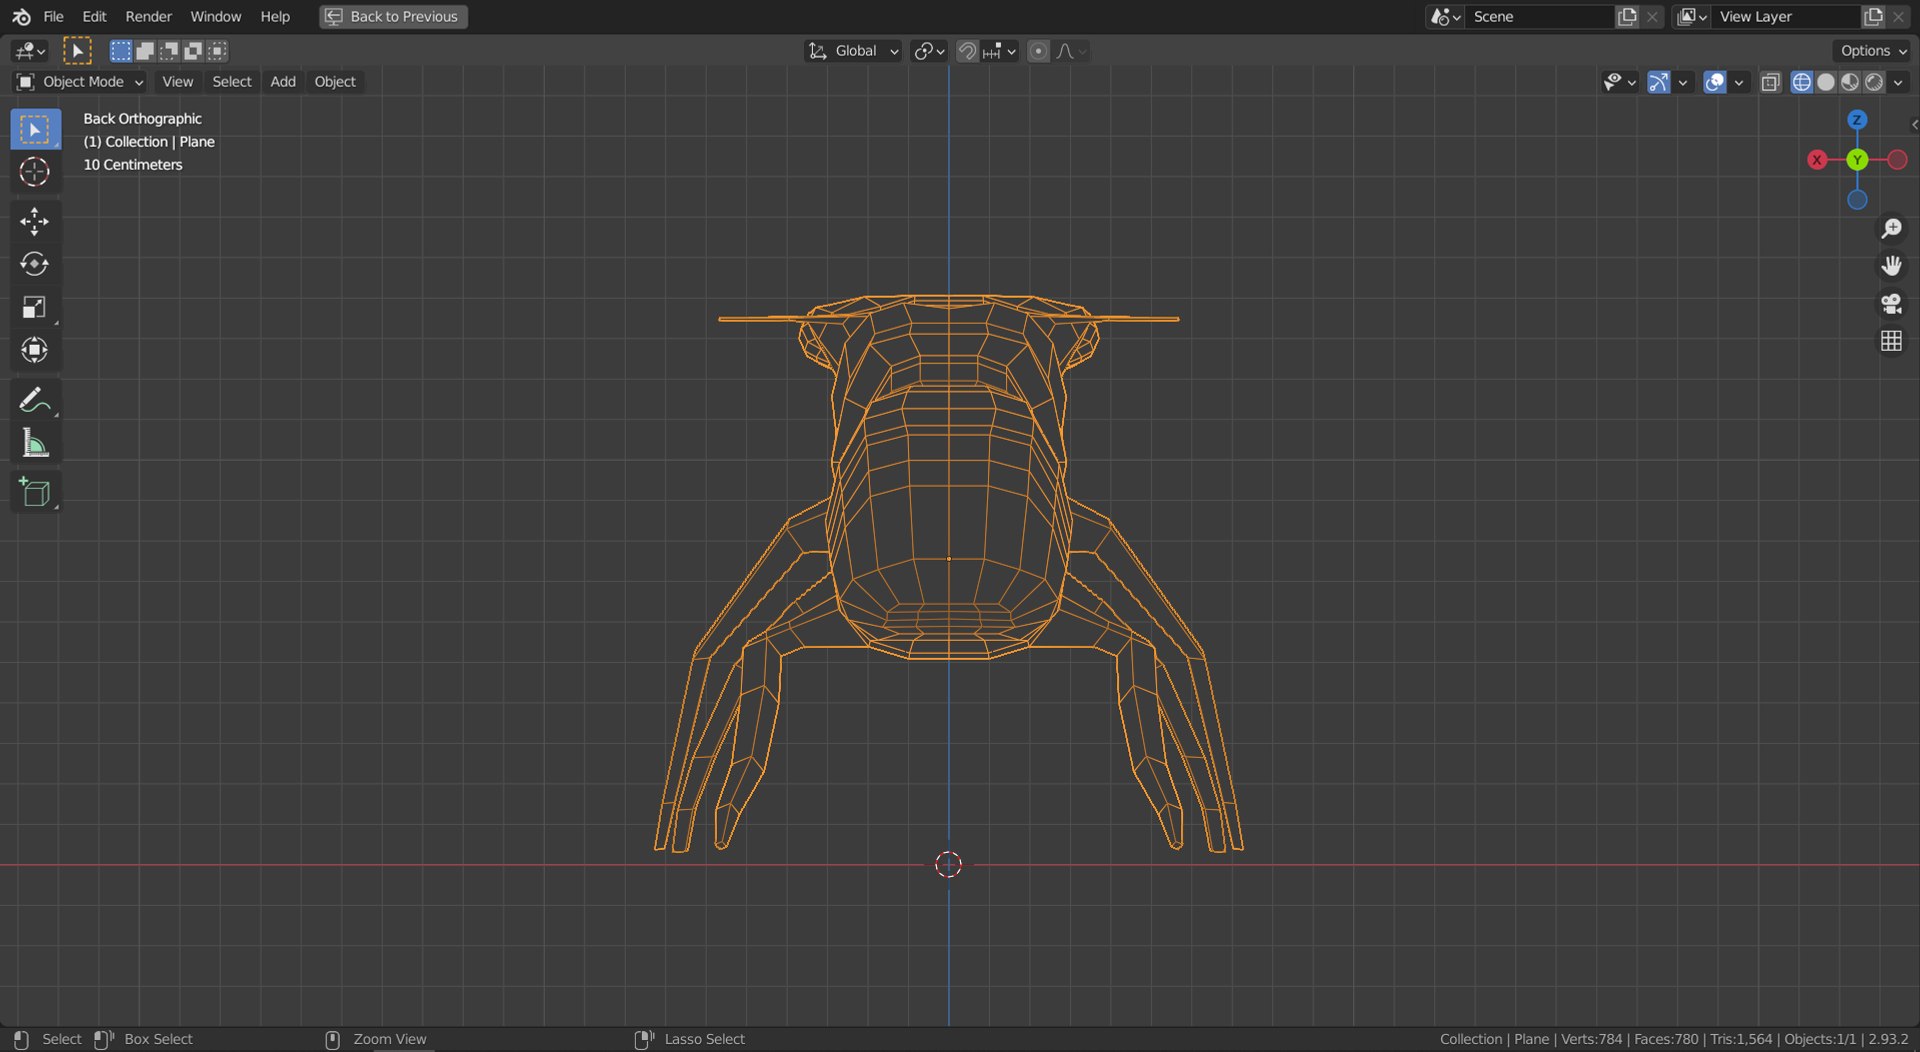Choose the Measure tool
Viewport: 1920px width, 1052px height.
pos(35,443)
